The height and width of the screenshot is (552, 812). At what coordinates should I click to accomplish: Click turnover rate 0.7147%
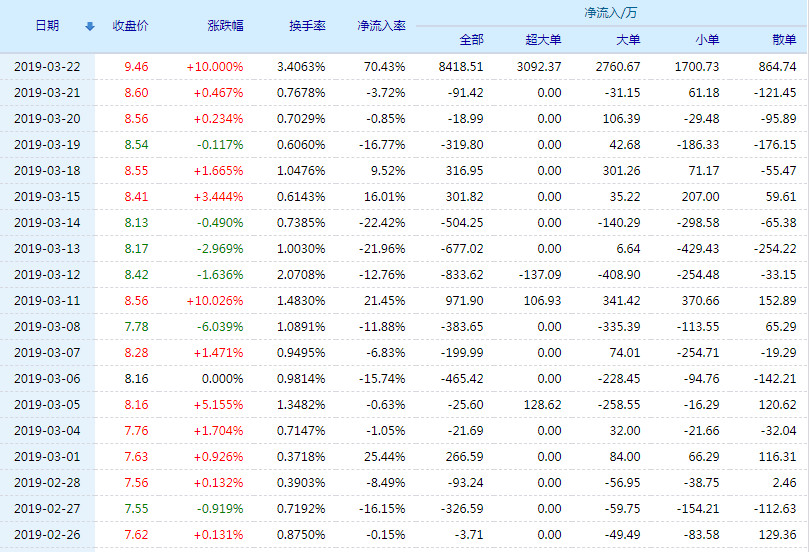point(301,430)
